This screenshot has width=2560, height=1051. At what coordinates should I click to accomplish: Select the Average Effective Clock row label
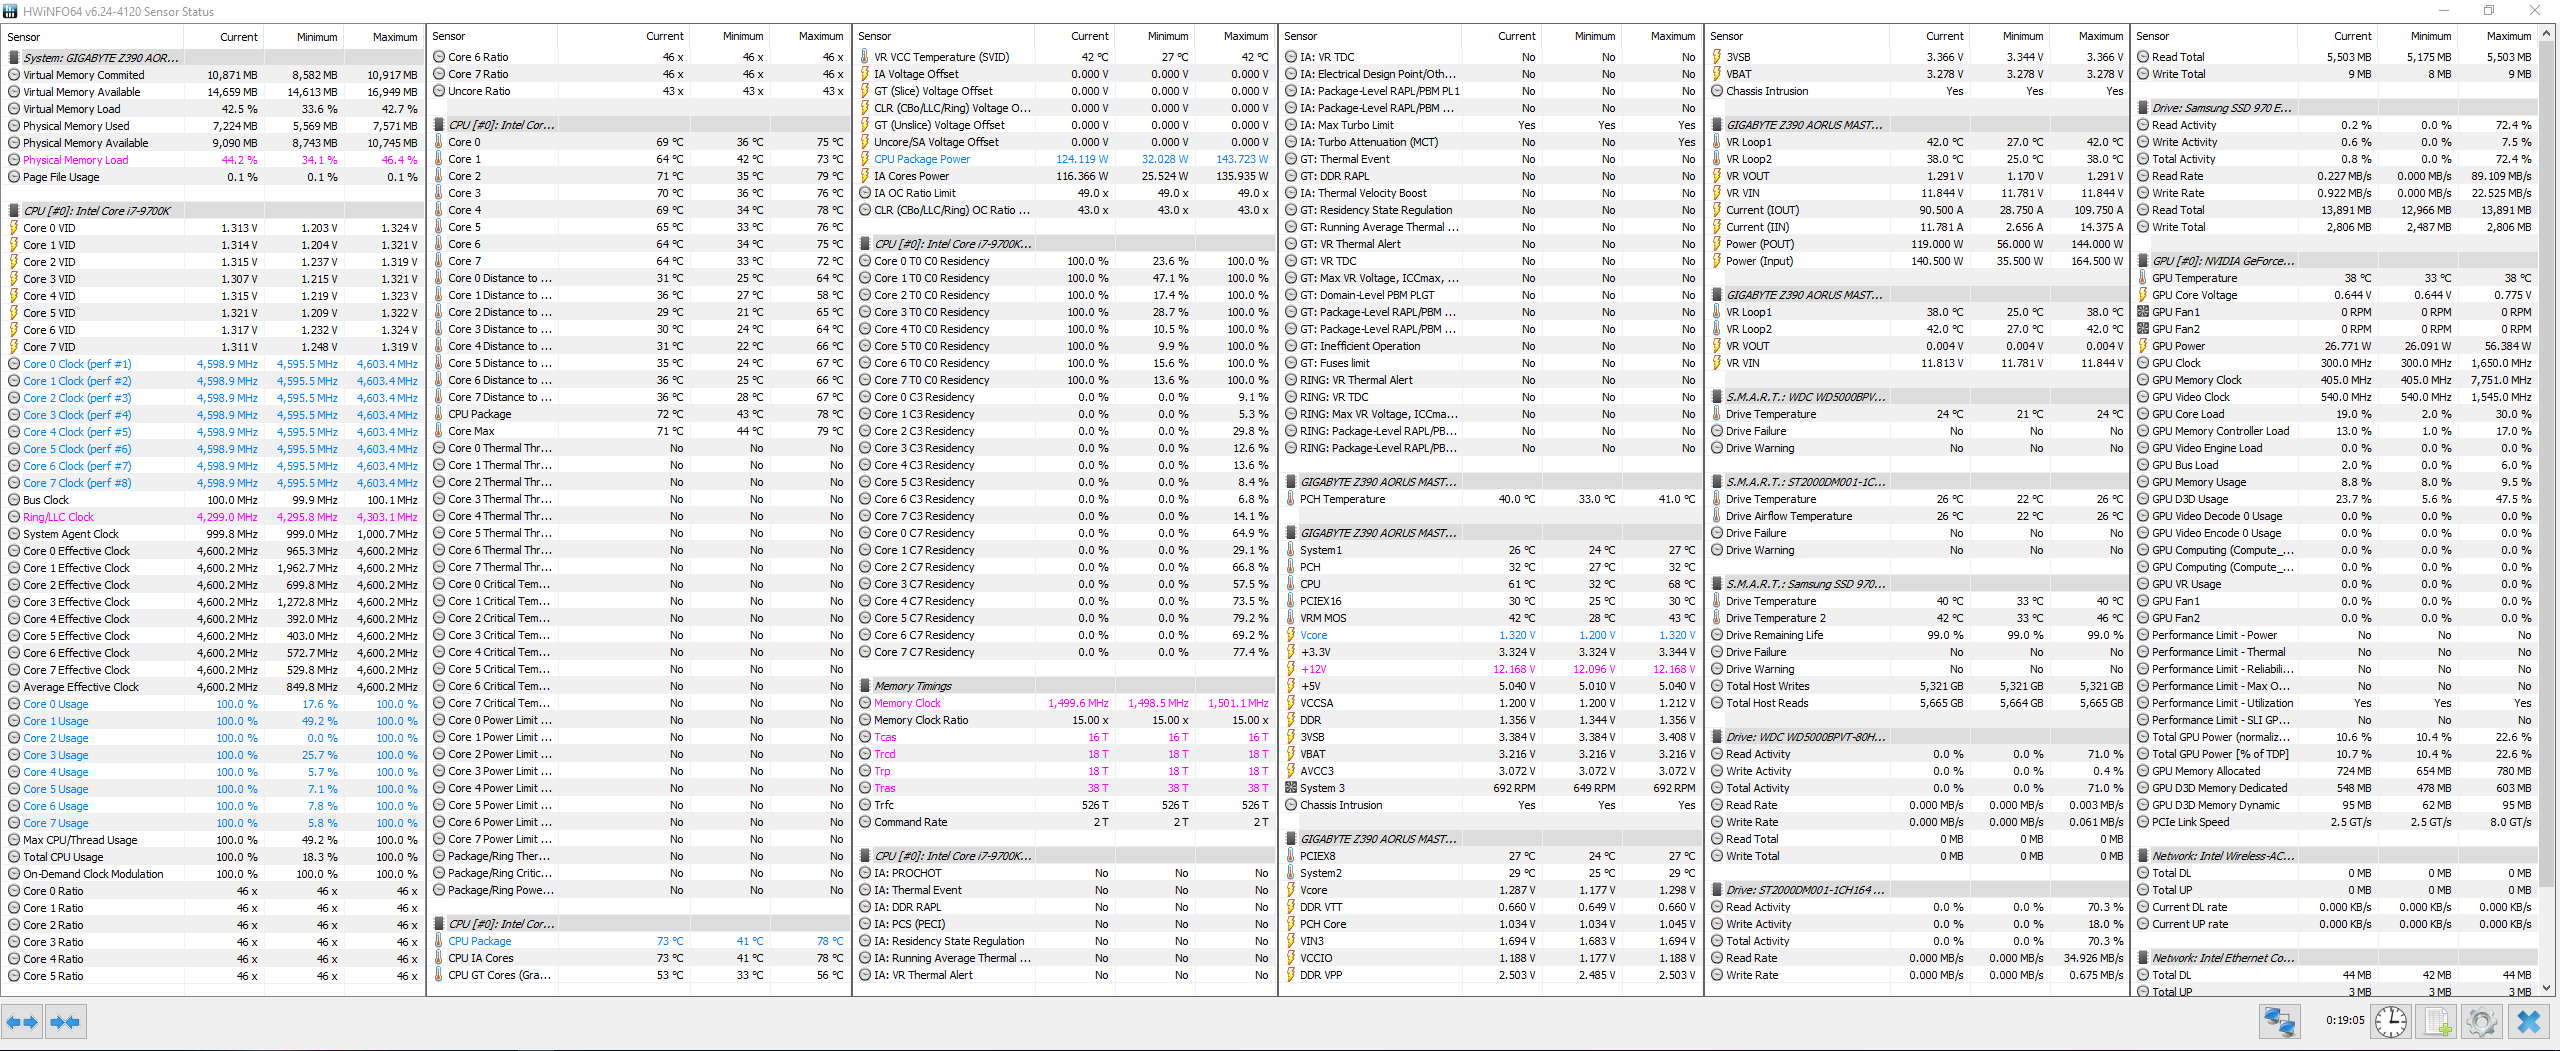pos(81,687)
